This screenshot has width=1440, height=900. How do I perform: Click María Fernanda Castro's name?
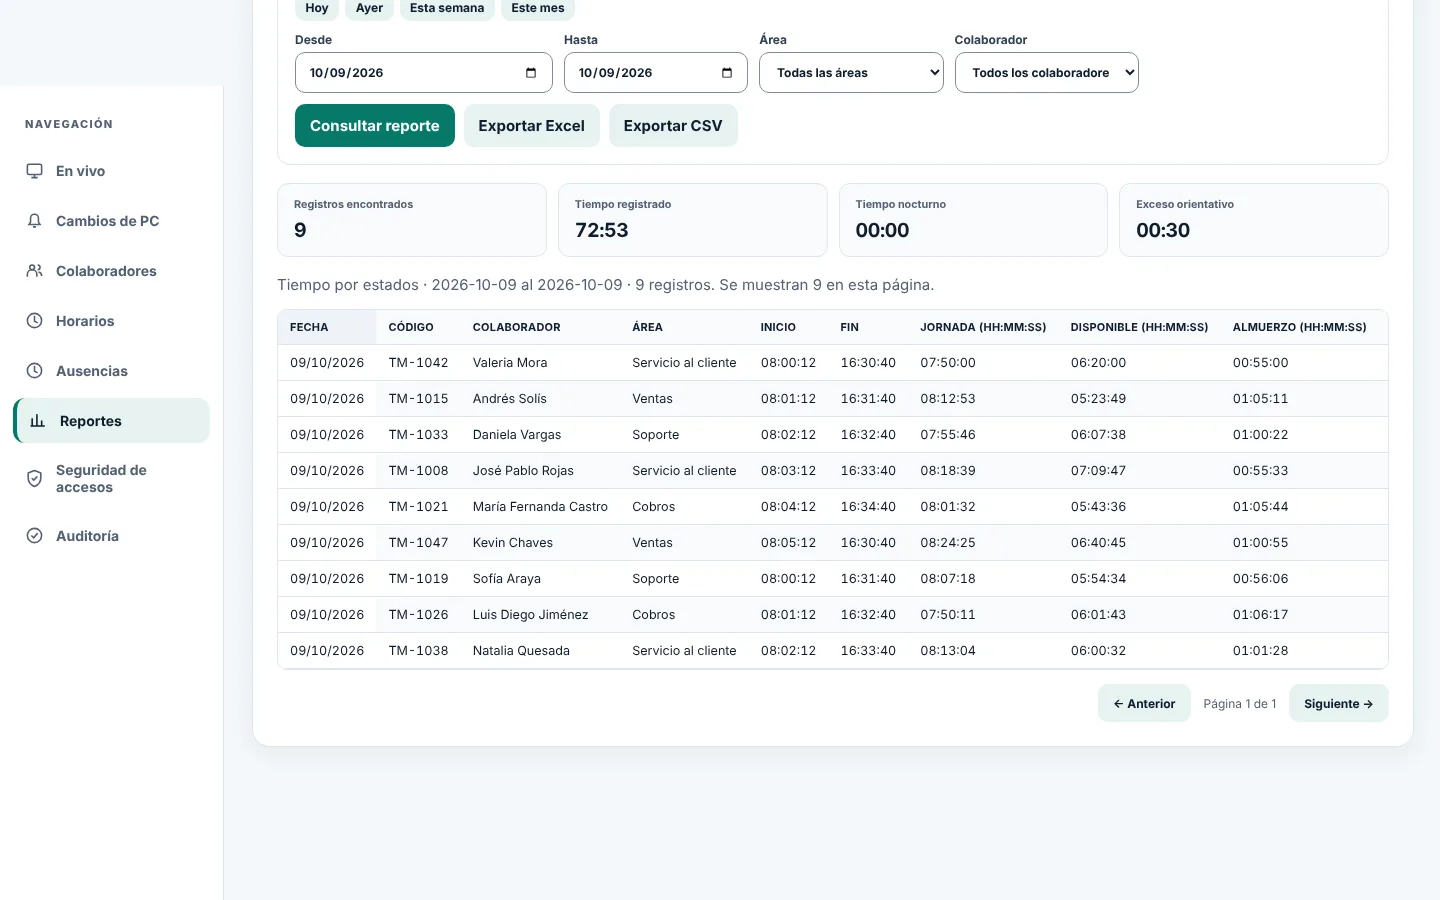coord(540,507)
